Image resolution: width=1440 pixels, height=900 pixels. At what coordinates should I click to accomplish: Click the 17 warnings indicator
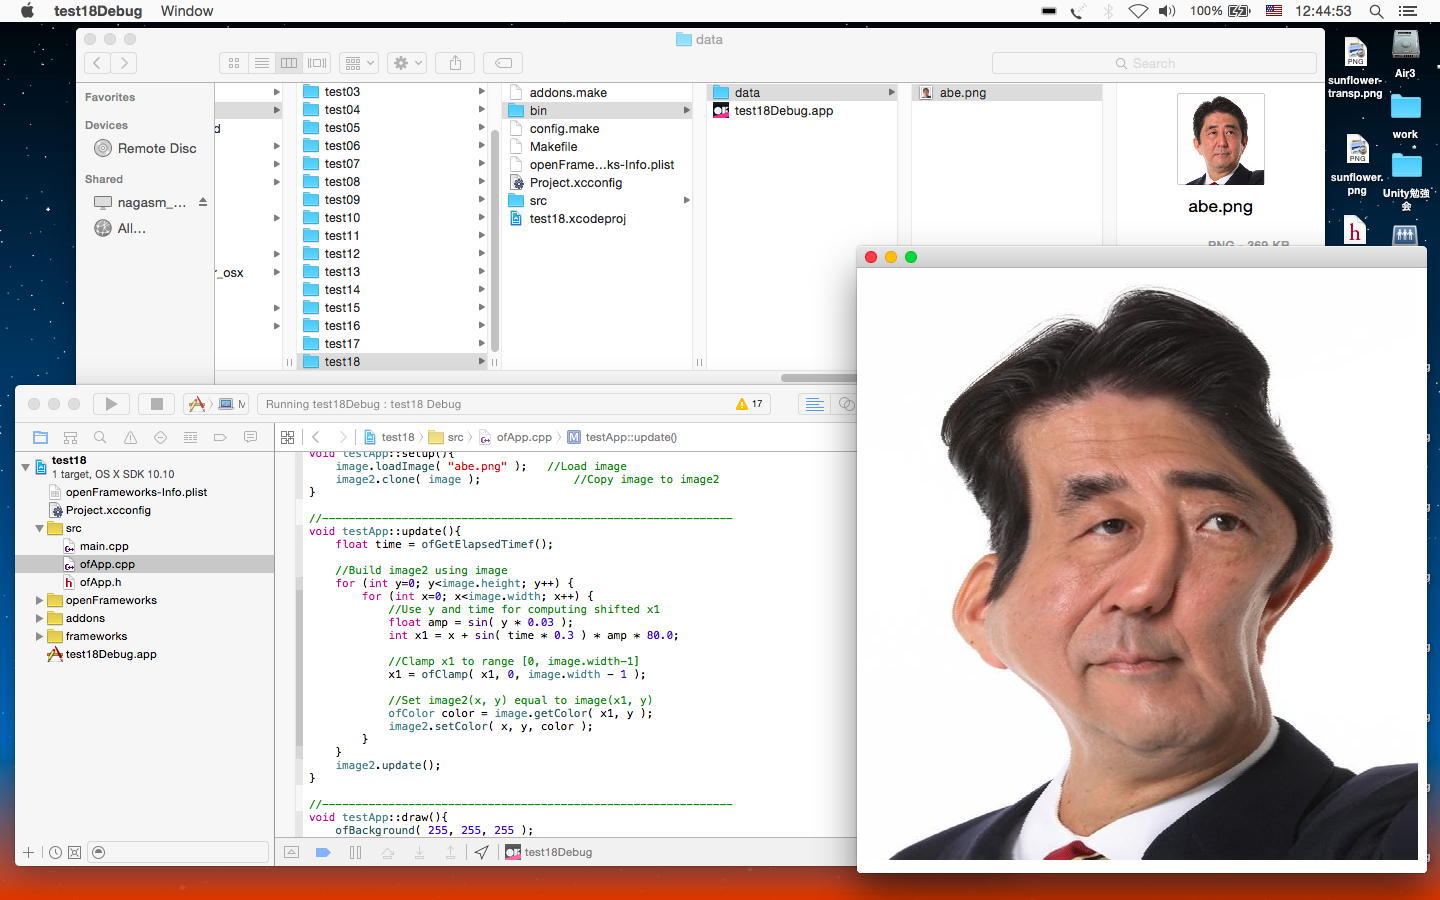pyautogui.click(x=749, y=404)
